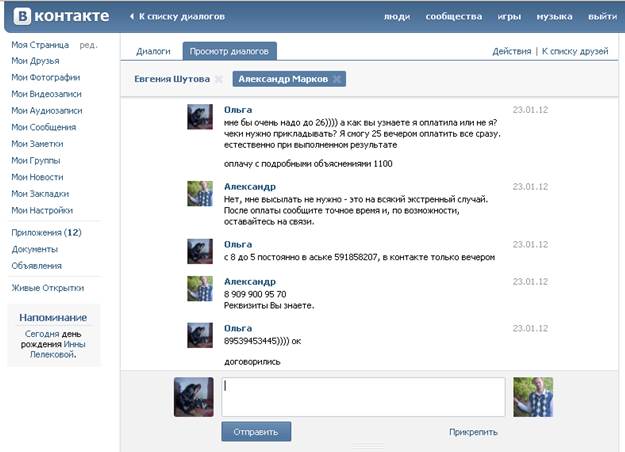This screenshot has height=452, width=625.
Task: Open the 'игры' top menu item
Action: click(509, 17)
